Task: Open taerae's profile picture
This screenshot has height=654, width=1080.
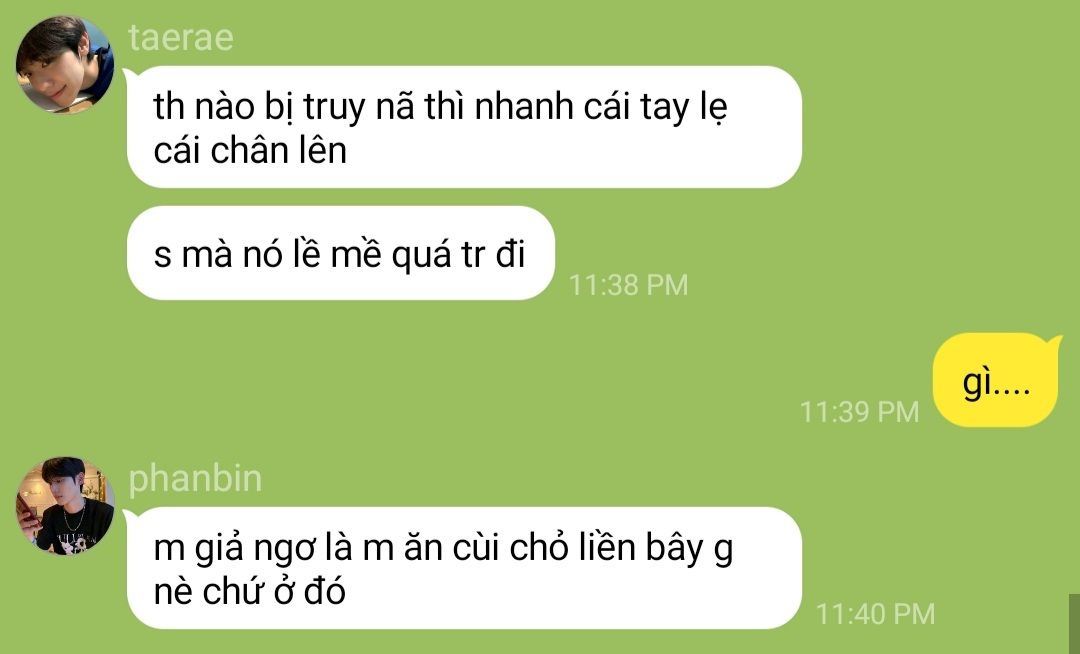Action: (x=65, y=64)
